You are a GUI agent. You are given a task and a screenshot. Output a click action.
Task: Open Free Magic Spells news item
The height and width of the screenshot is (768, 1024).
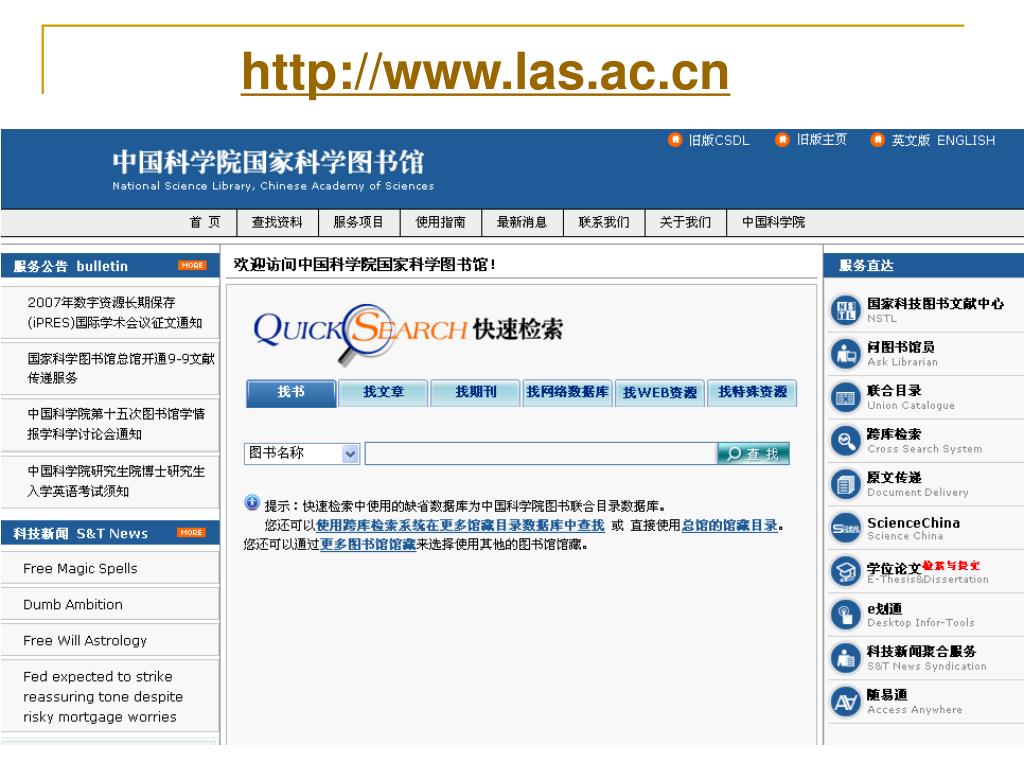(x=80, y=568)
